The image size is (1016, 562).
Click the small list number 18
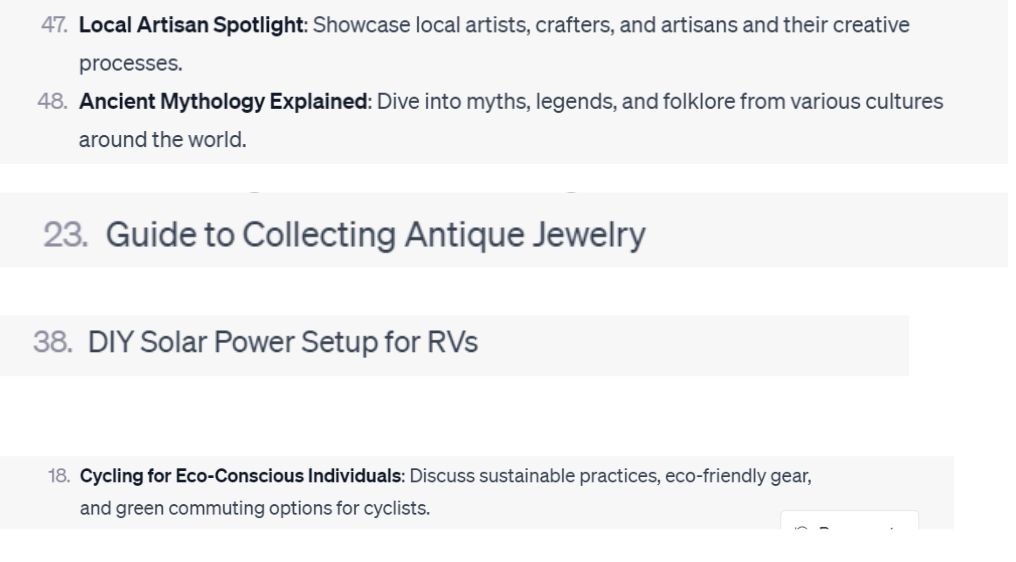tap(58, 476)
